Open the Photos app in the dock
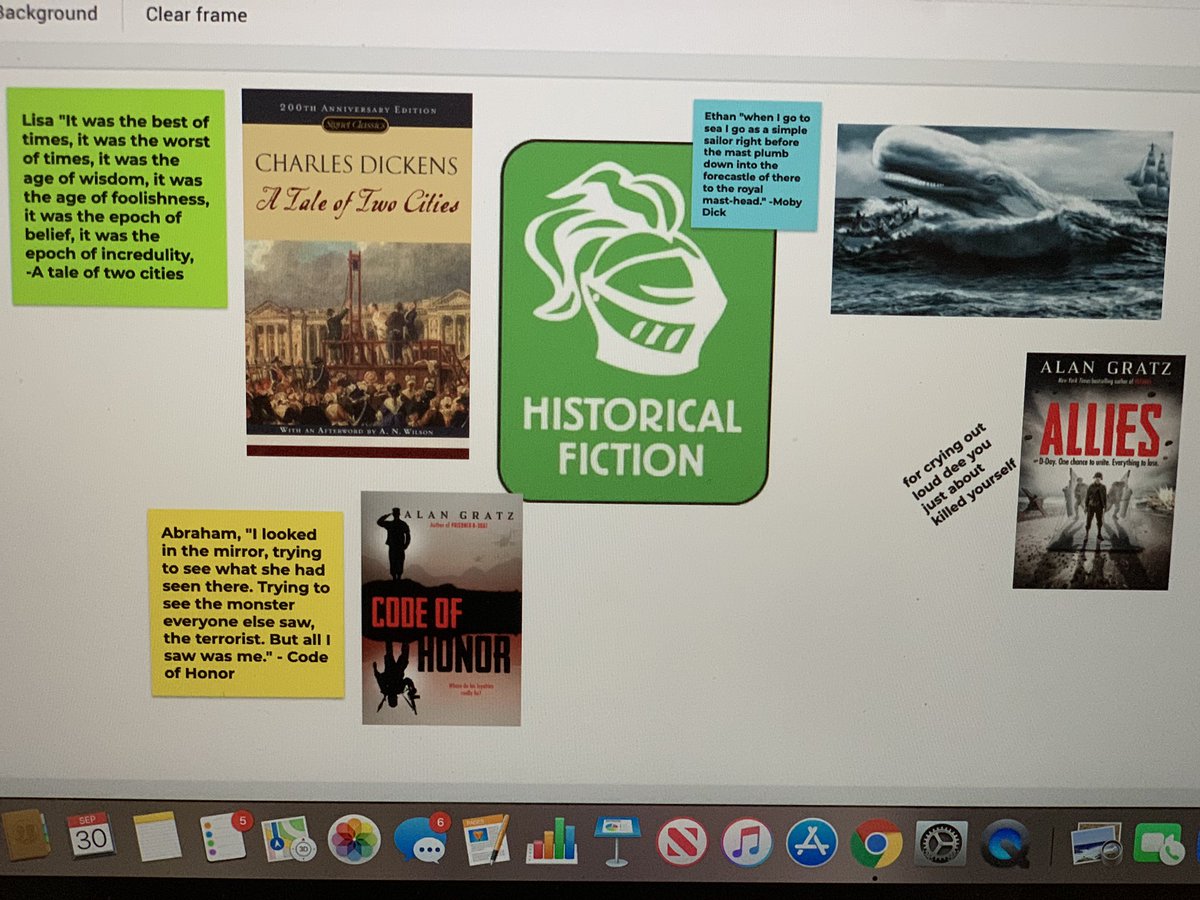 [354, 839]
